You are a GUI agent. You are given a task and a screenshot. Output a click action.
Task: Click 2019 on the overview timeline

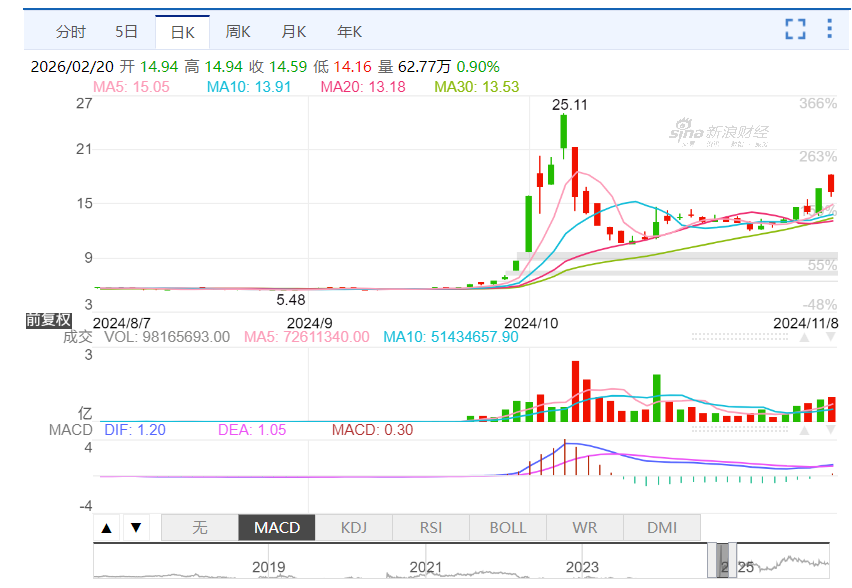pyautogui.click(x=268, y=567)
